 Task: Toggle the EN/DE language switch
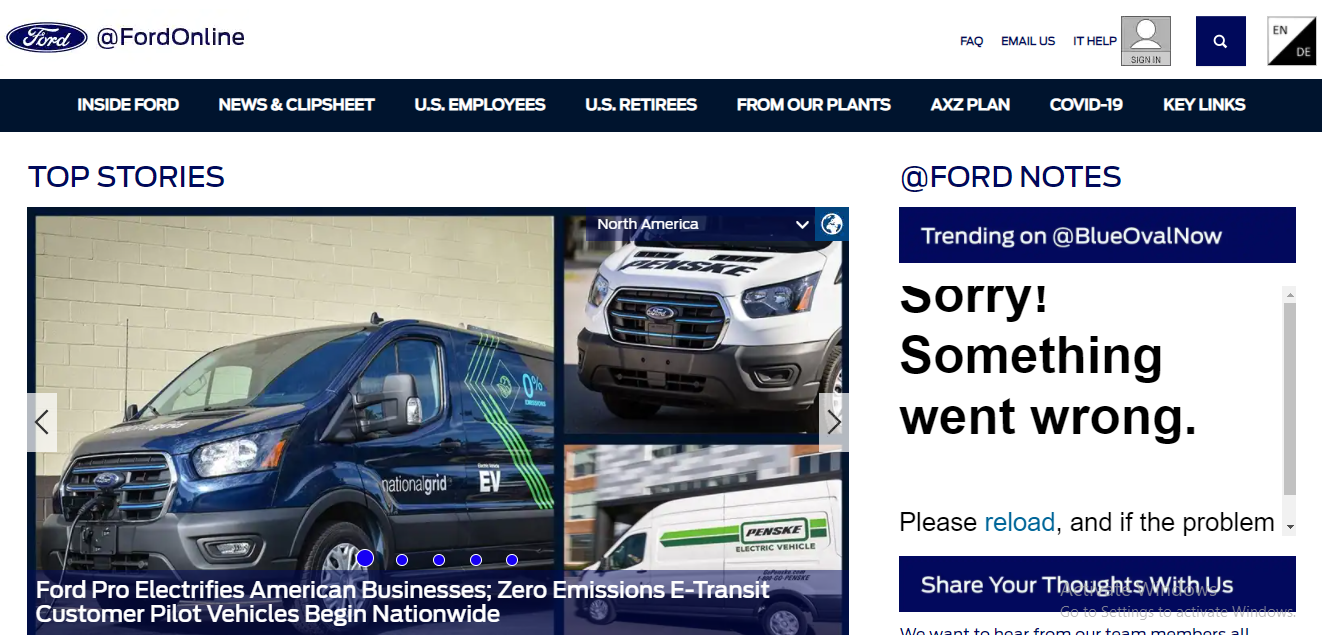click(1292, 41)
